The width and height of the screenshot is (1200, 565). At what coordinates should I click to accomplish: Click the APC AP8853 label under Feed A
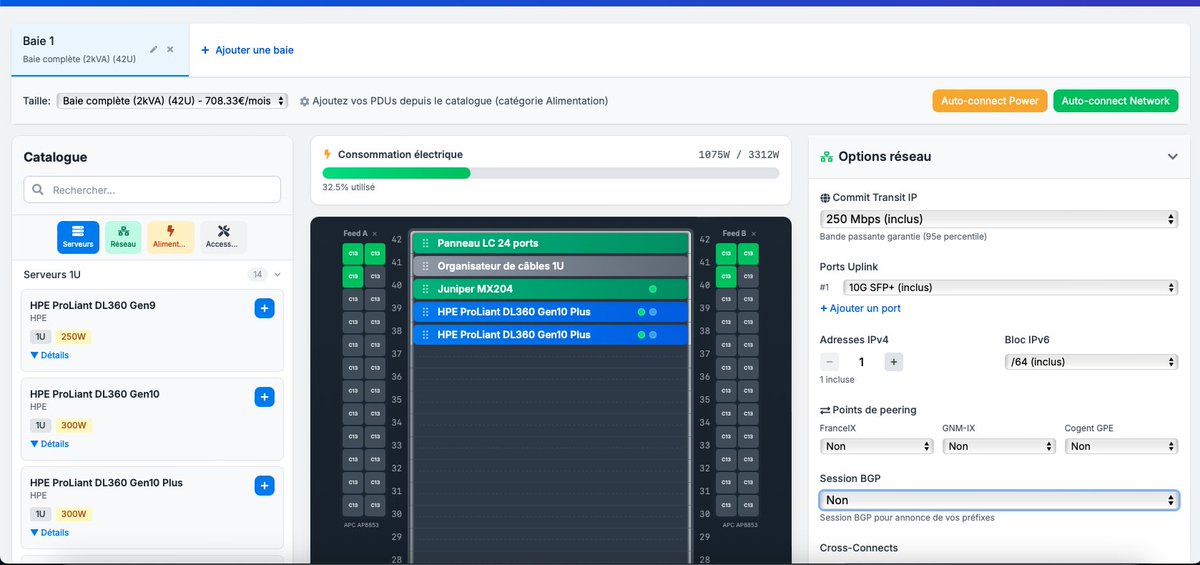(363, 524)
